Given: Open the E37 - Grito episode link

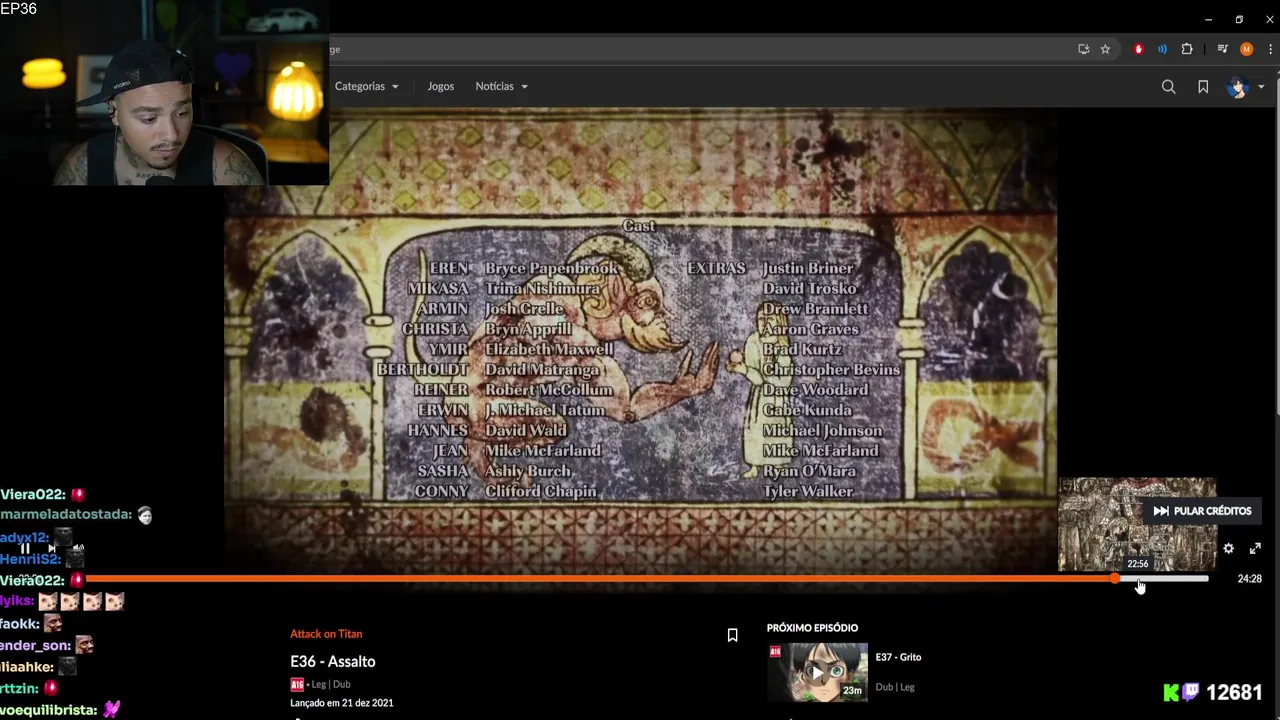Looking at the screenshot, I should pyautogui.click(x=898, y=657).
